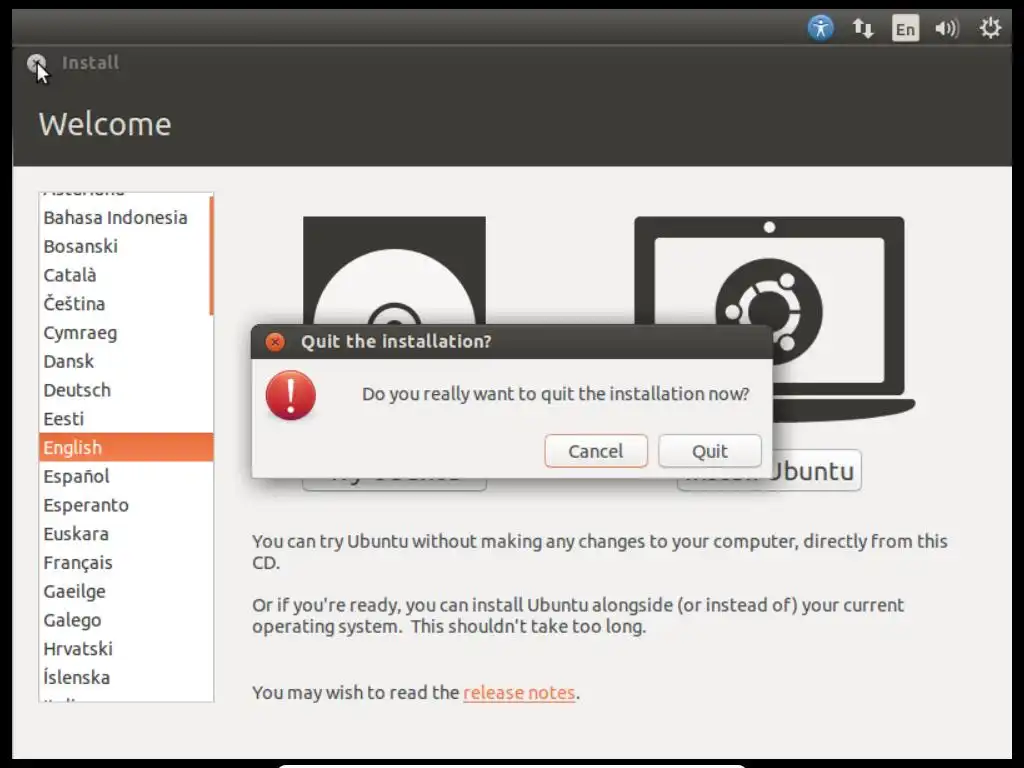Select Bahasa Indonesia language
Image resolution: width=1024 pixels, height=768 pixels.
(x=124, y=217)
